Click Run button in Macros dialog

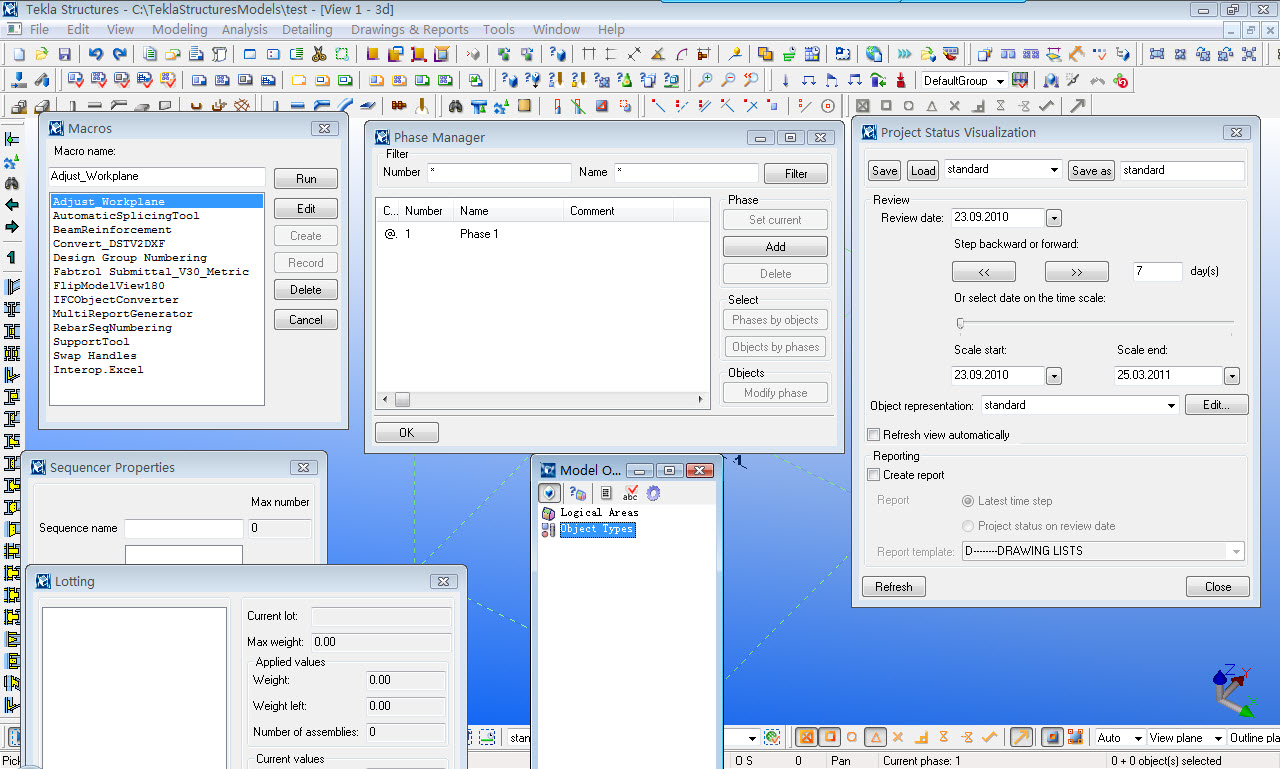(306, 179)
